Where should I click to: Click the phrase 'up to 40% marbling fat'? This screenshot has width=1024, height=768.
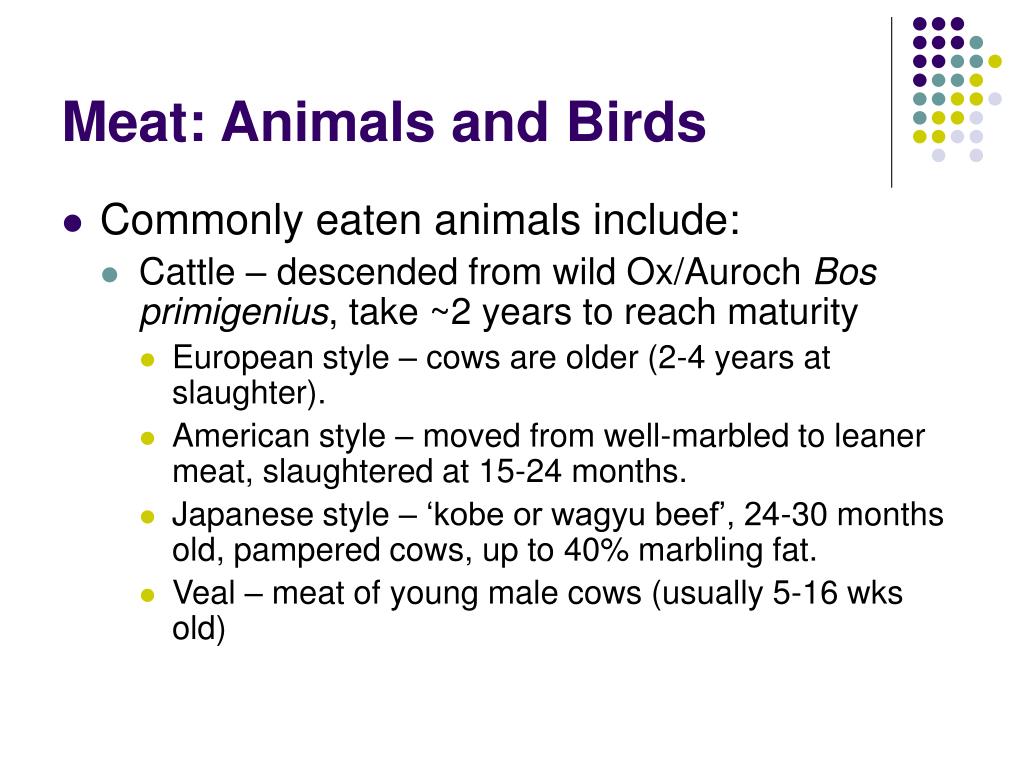pyautogui.click(x=649, y=550)
